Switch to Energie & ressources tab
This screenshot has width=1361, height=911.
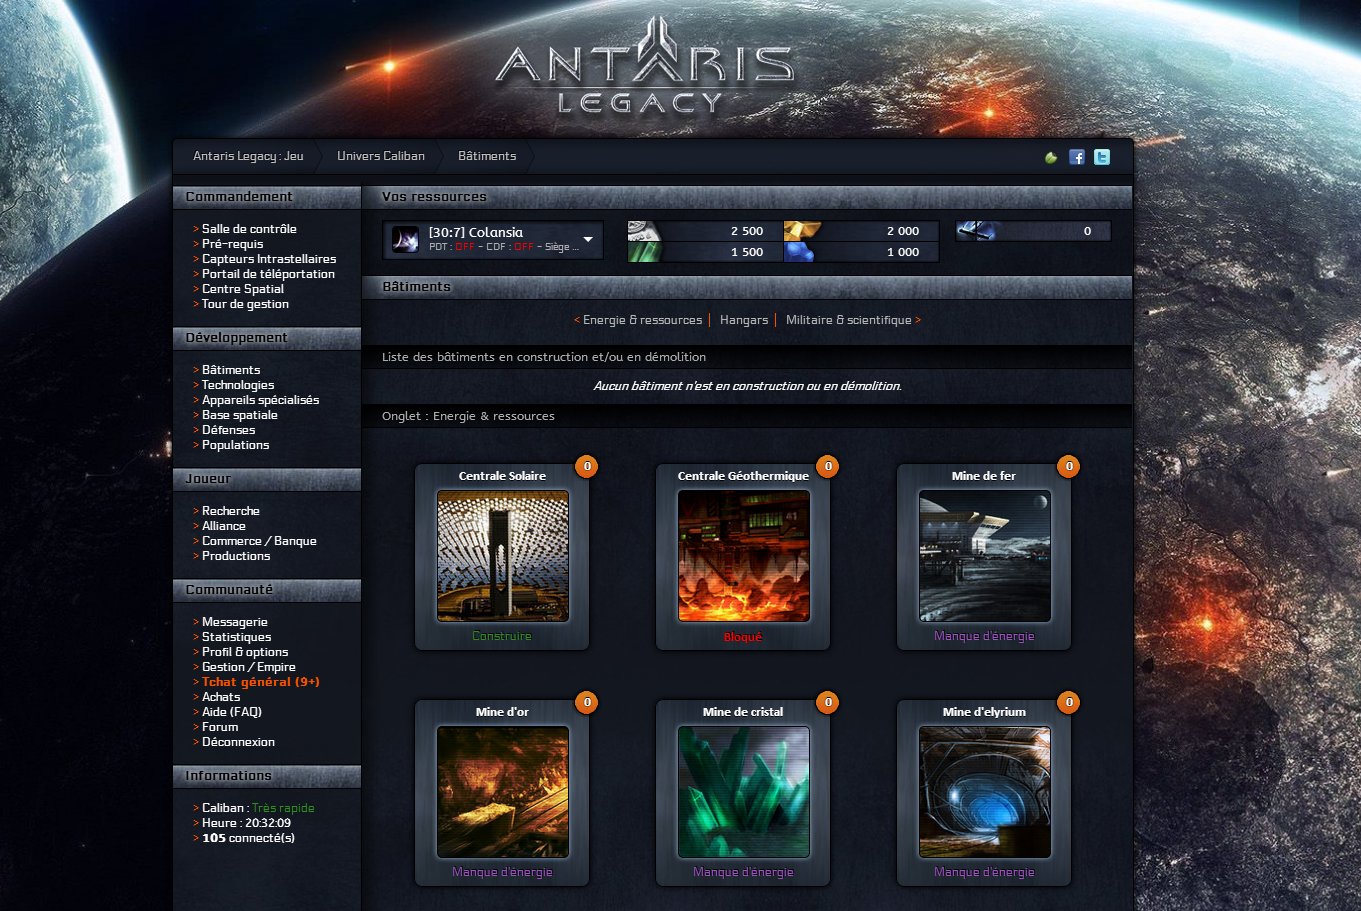(642, 320)
